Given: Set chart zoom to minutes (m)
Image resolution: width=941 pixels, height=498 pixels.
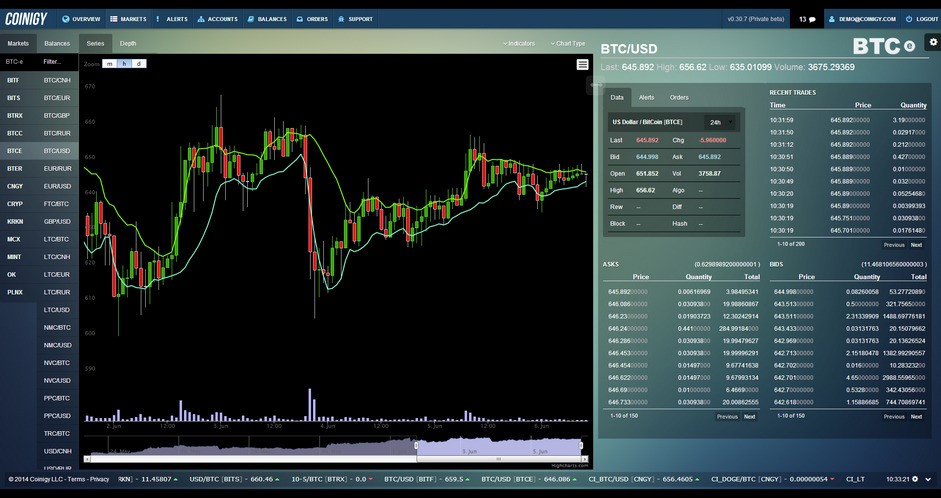Looking at the screenshot, I should click(110, 64).
